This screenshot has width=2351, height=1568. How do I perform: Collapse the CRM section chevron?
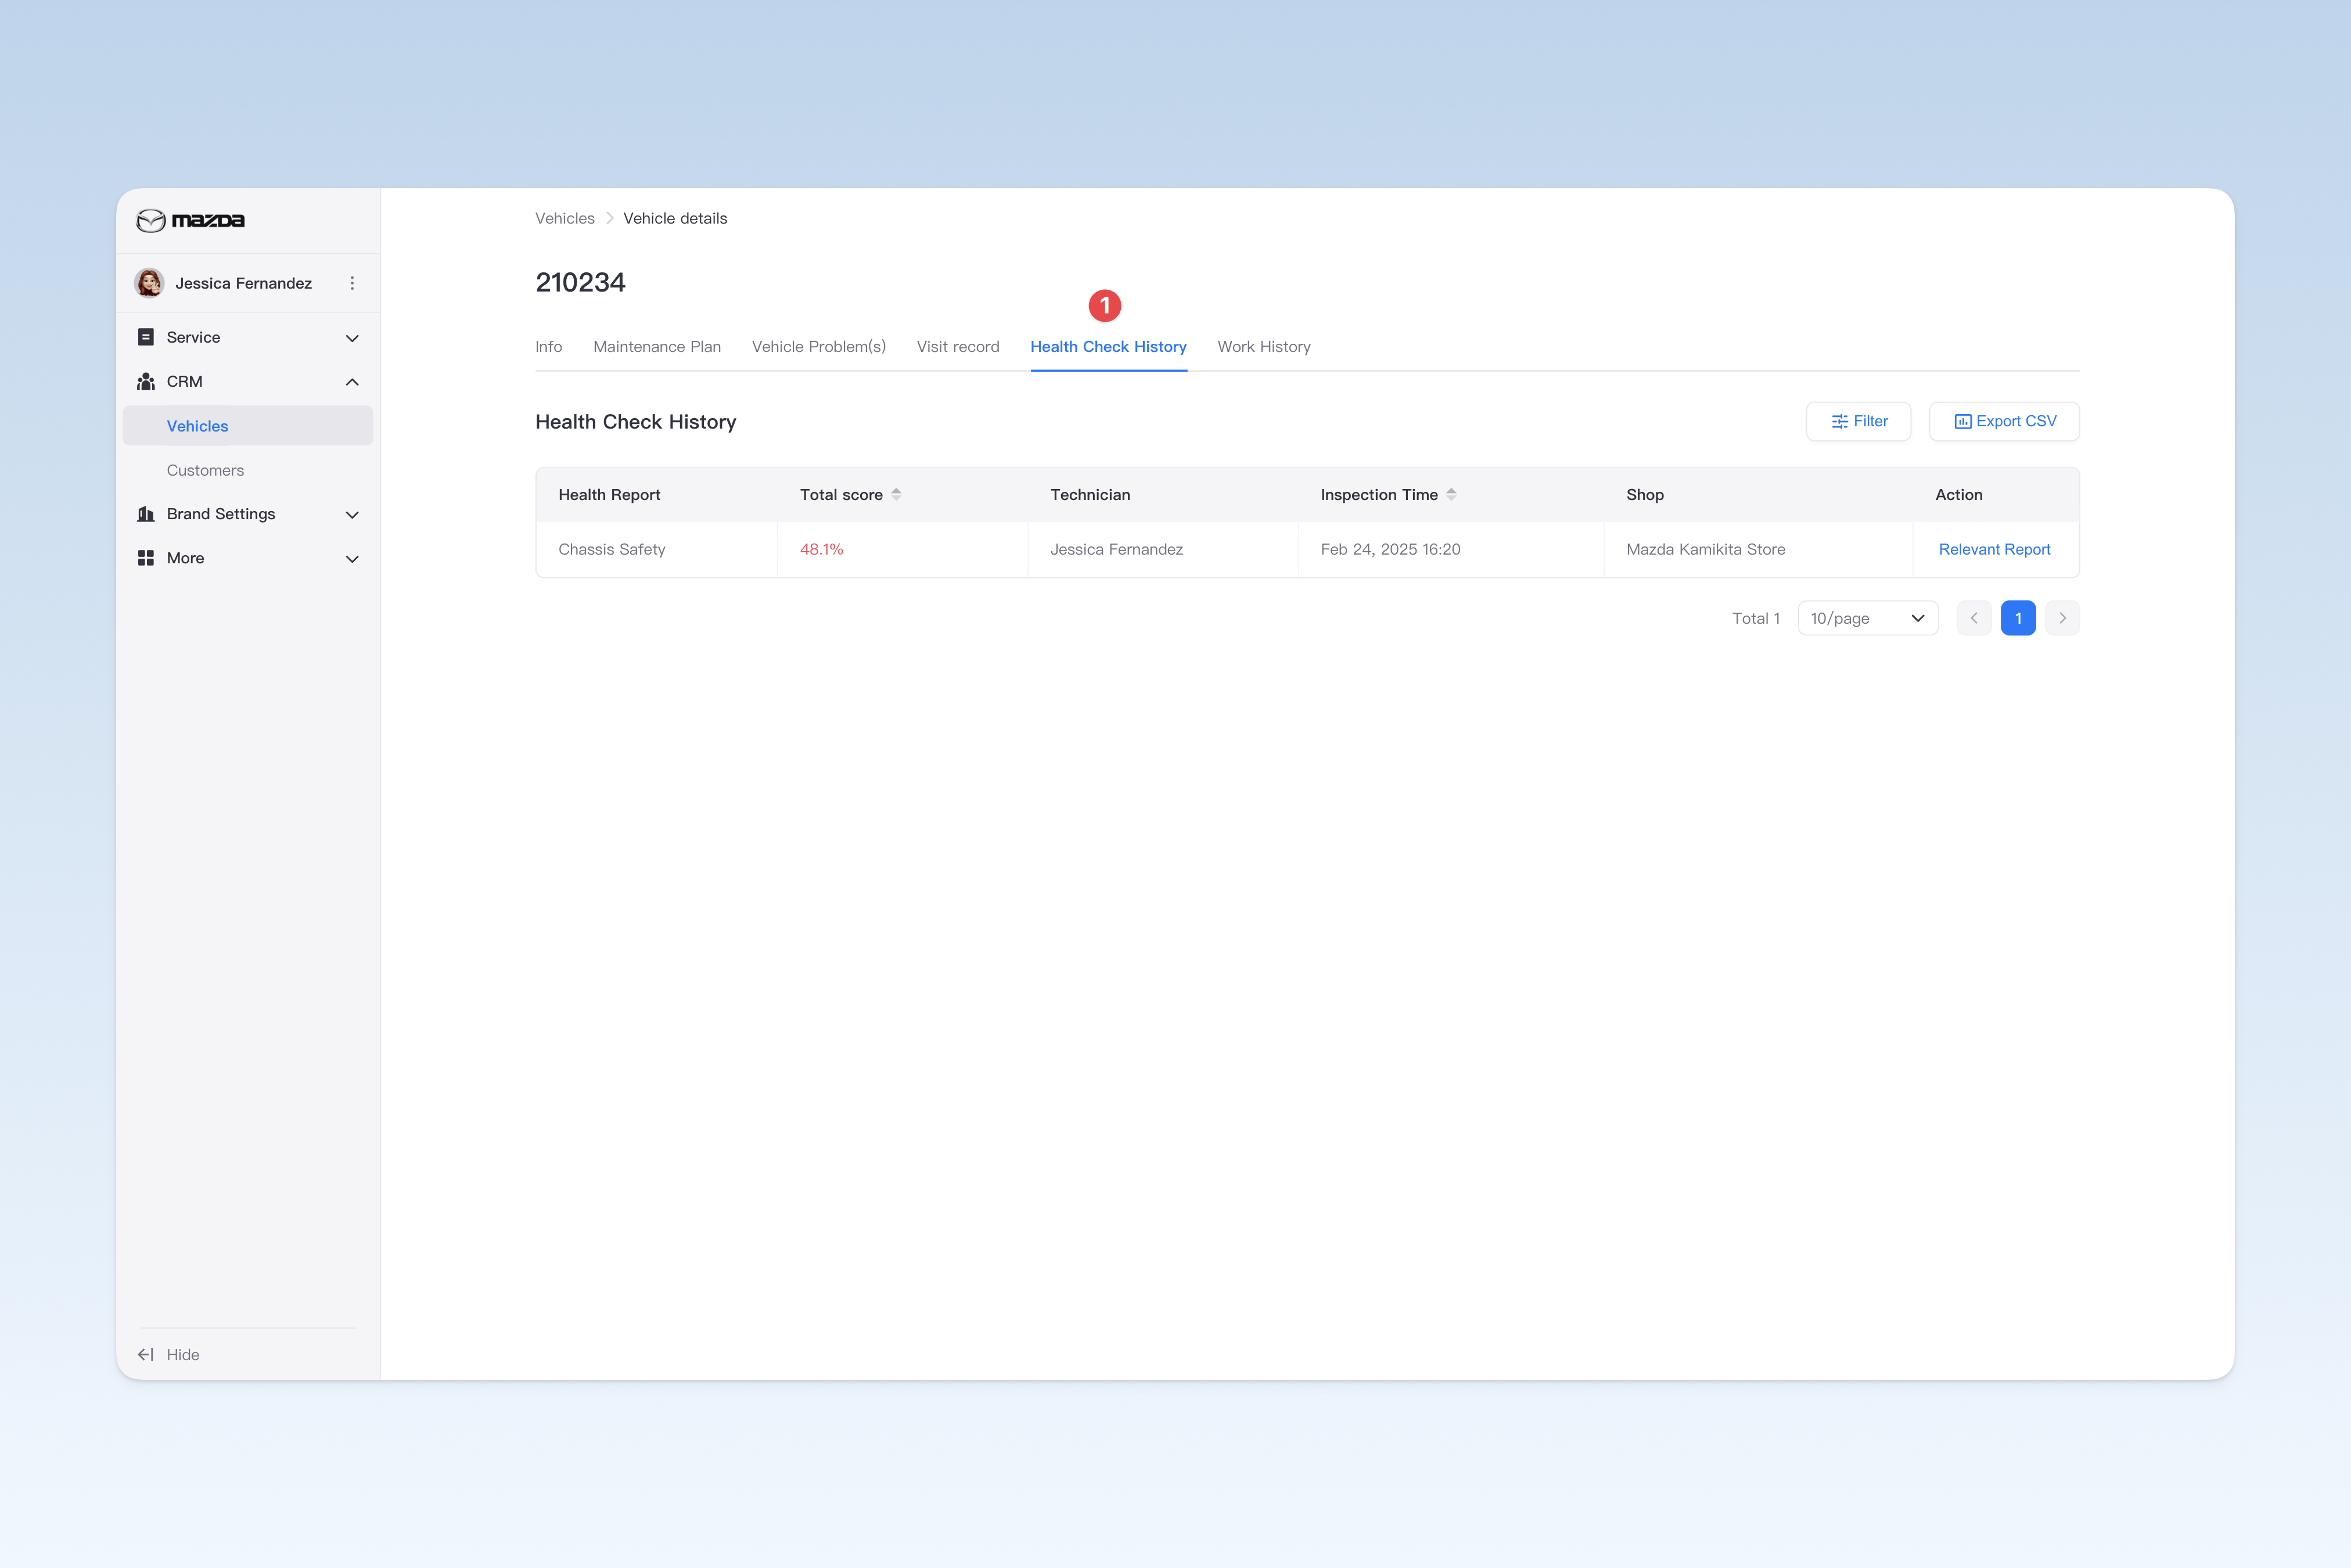[352, 382]
